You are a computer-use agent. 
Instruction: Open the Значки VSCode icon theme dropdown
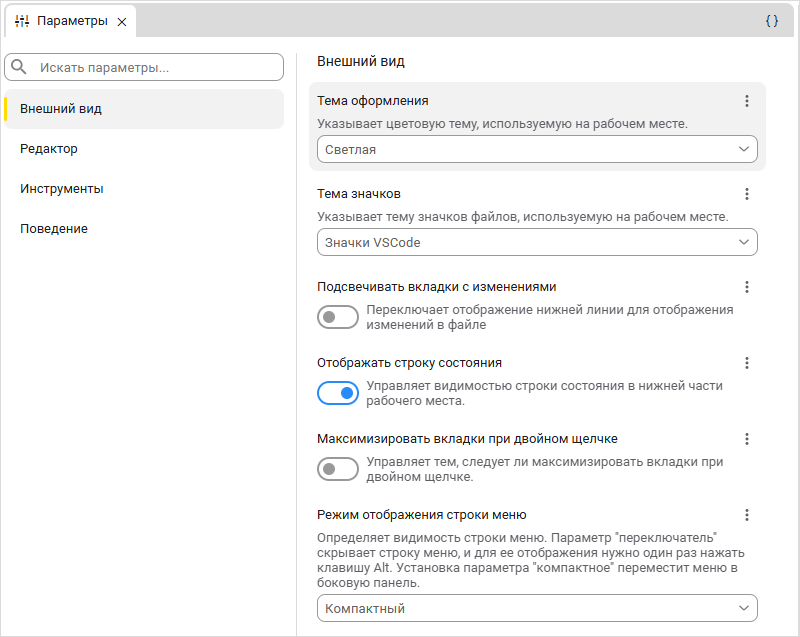click(537, 242)
